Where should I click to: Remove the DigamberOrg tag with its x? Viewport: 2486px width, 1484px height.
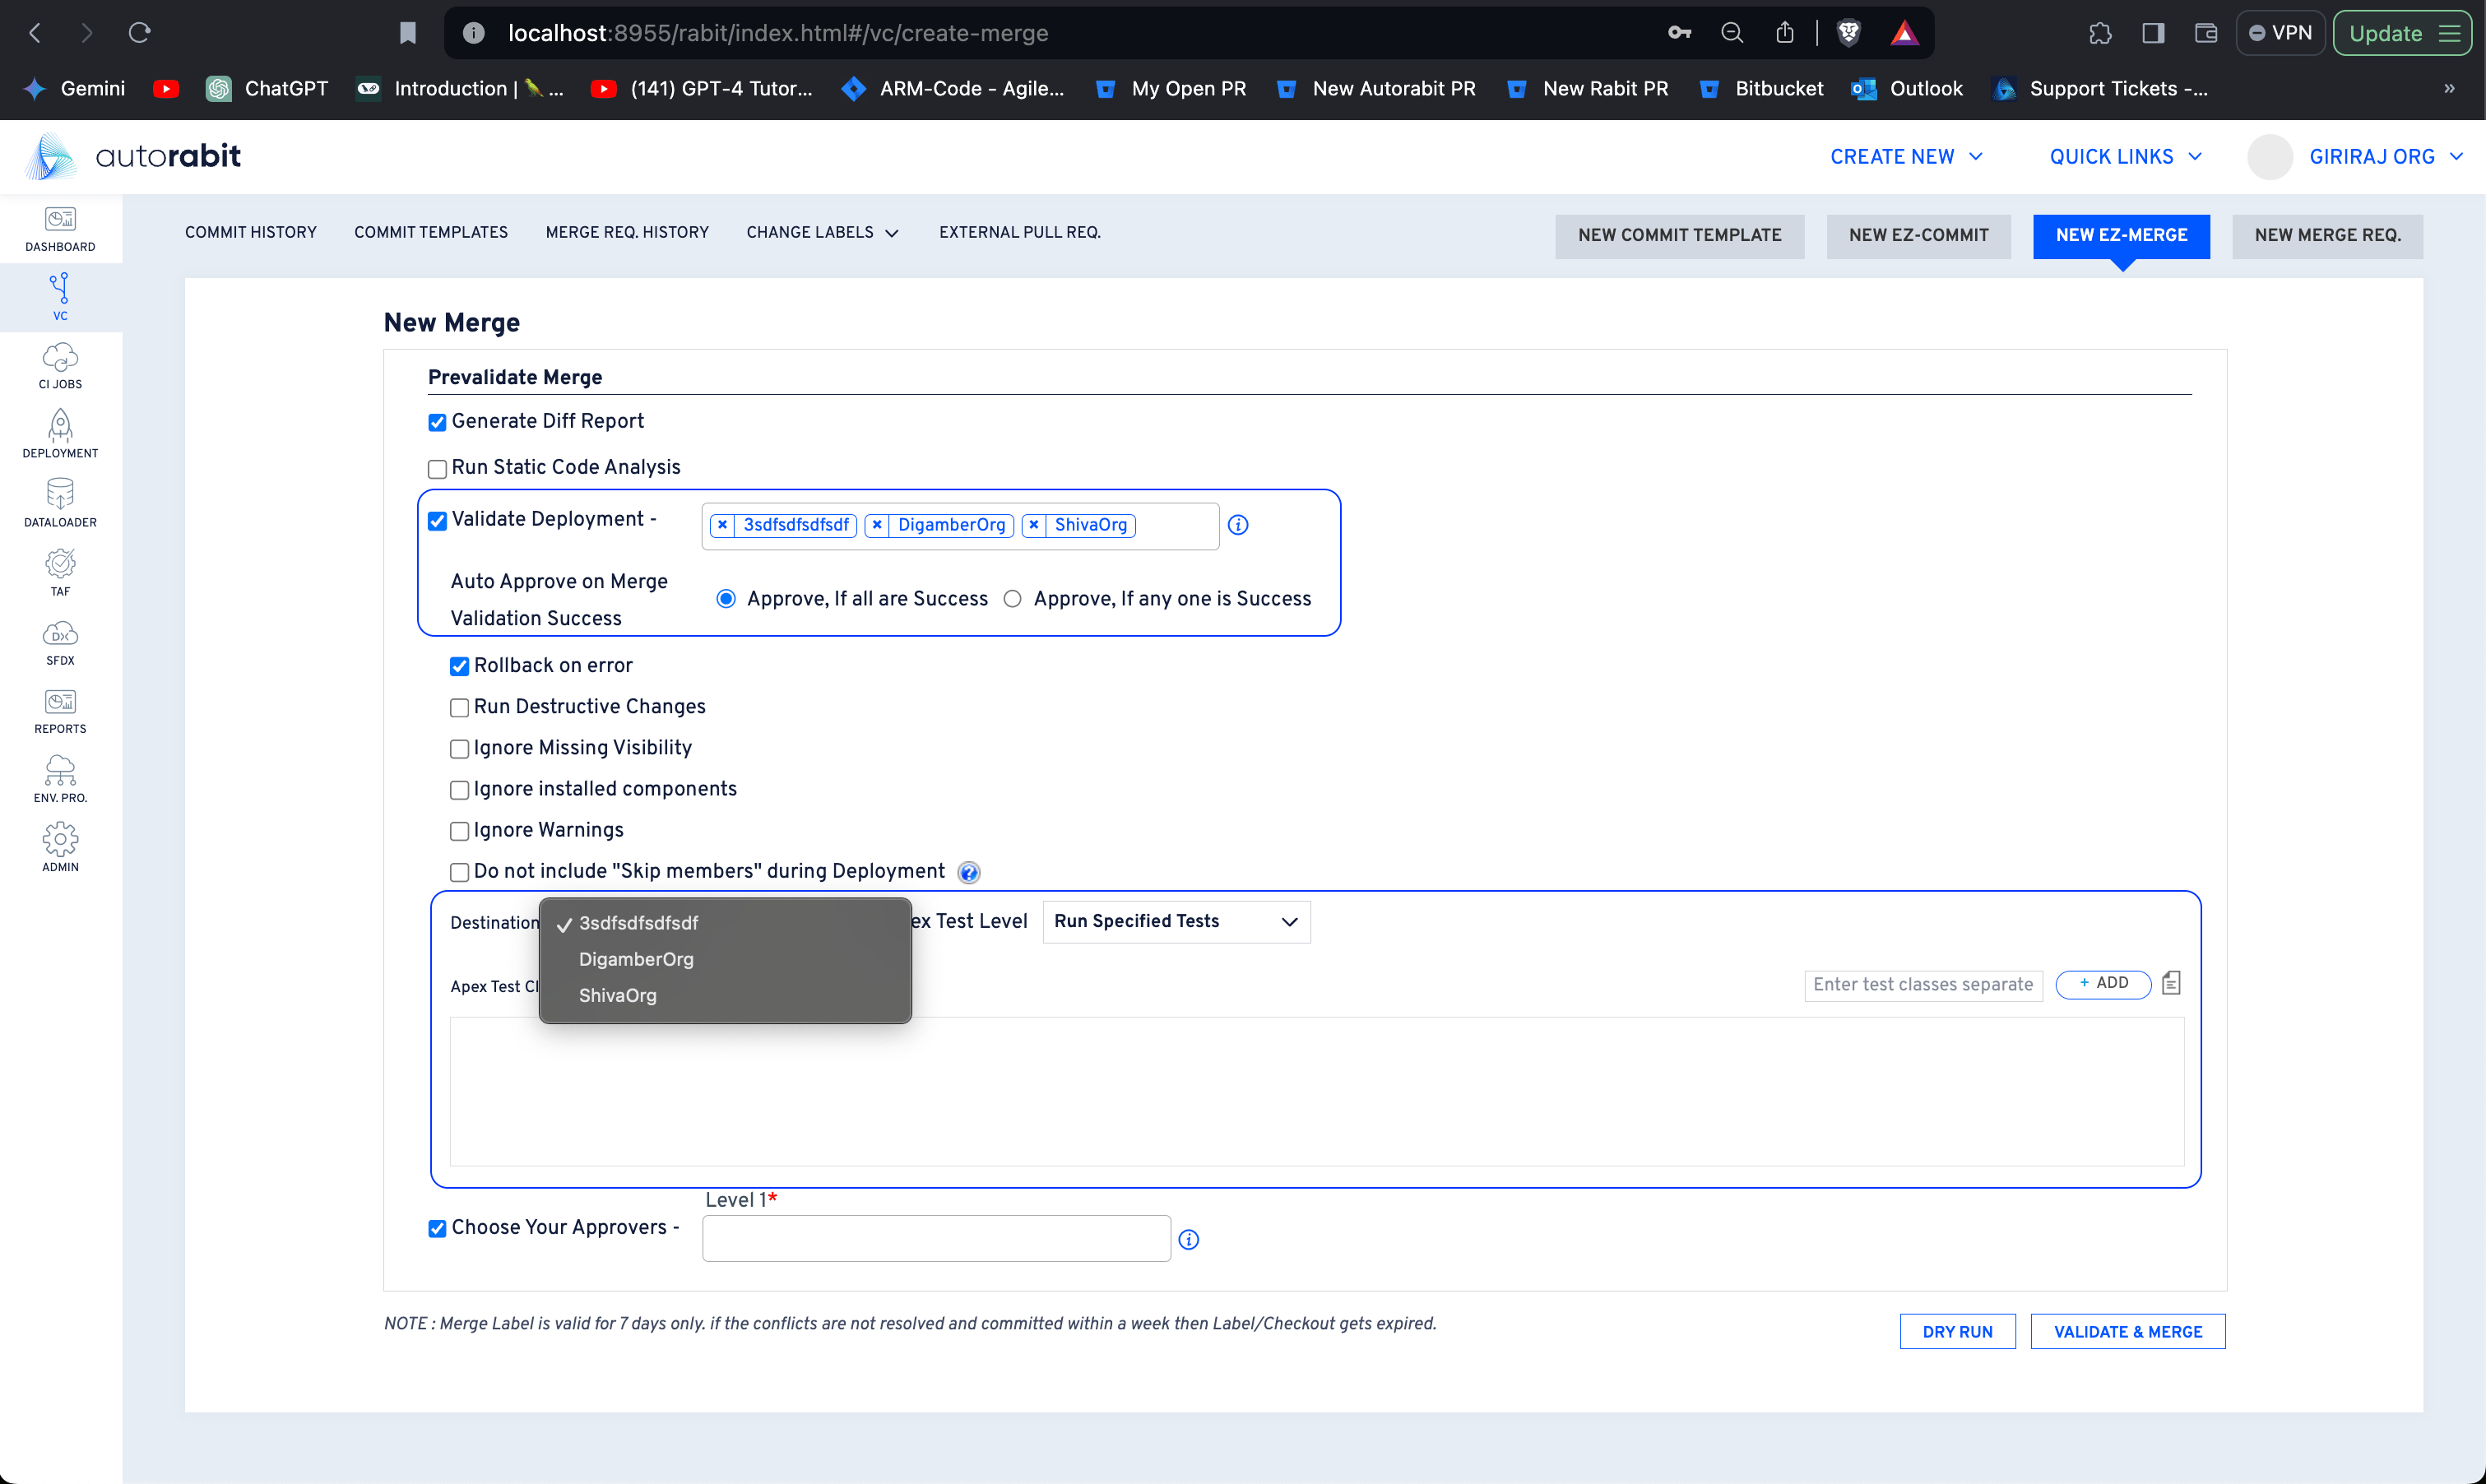[877, 525]
